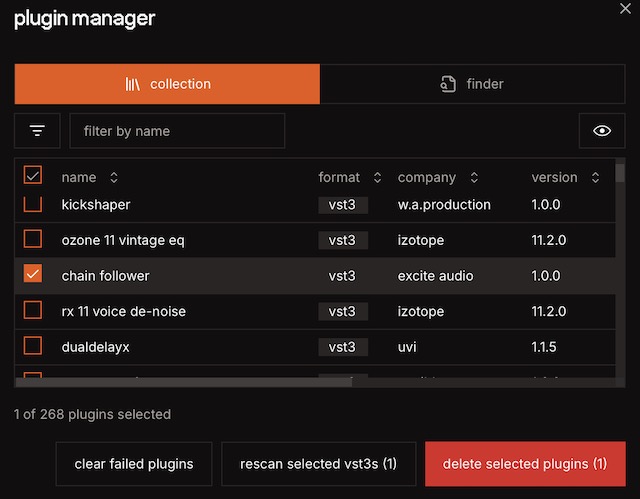Viewport: 640px width, 499px height.
Task: Sort by version column arrows
Action: (x=595, y=178)
